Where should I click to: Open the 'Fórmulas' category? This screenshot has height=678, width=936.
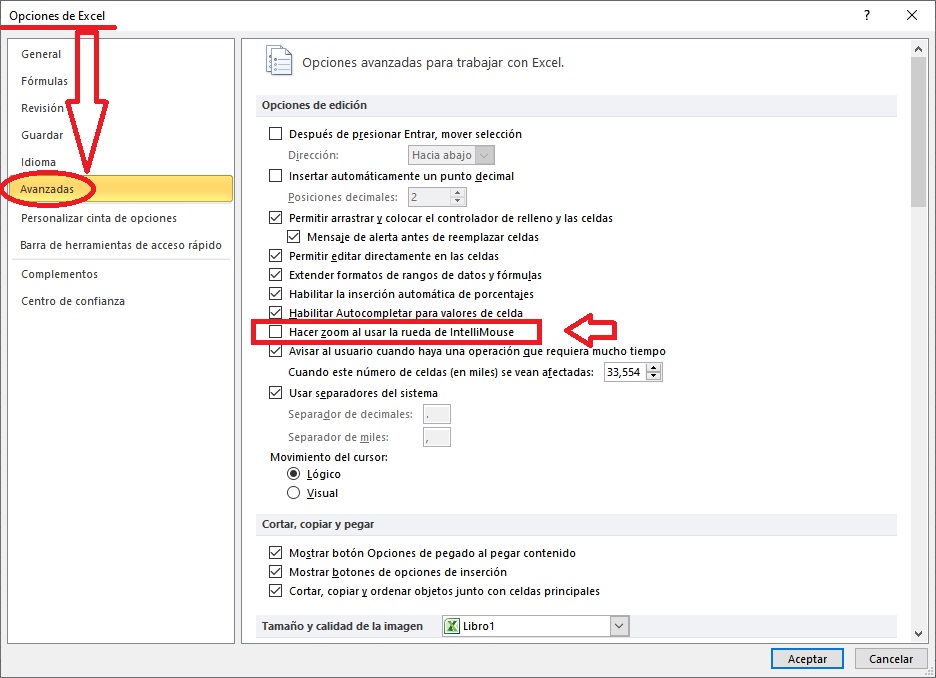(45, 81)
